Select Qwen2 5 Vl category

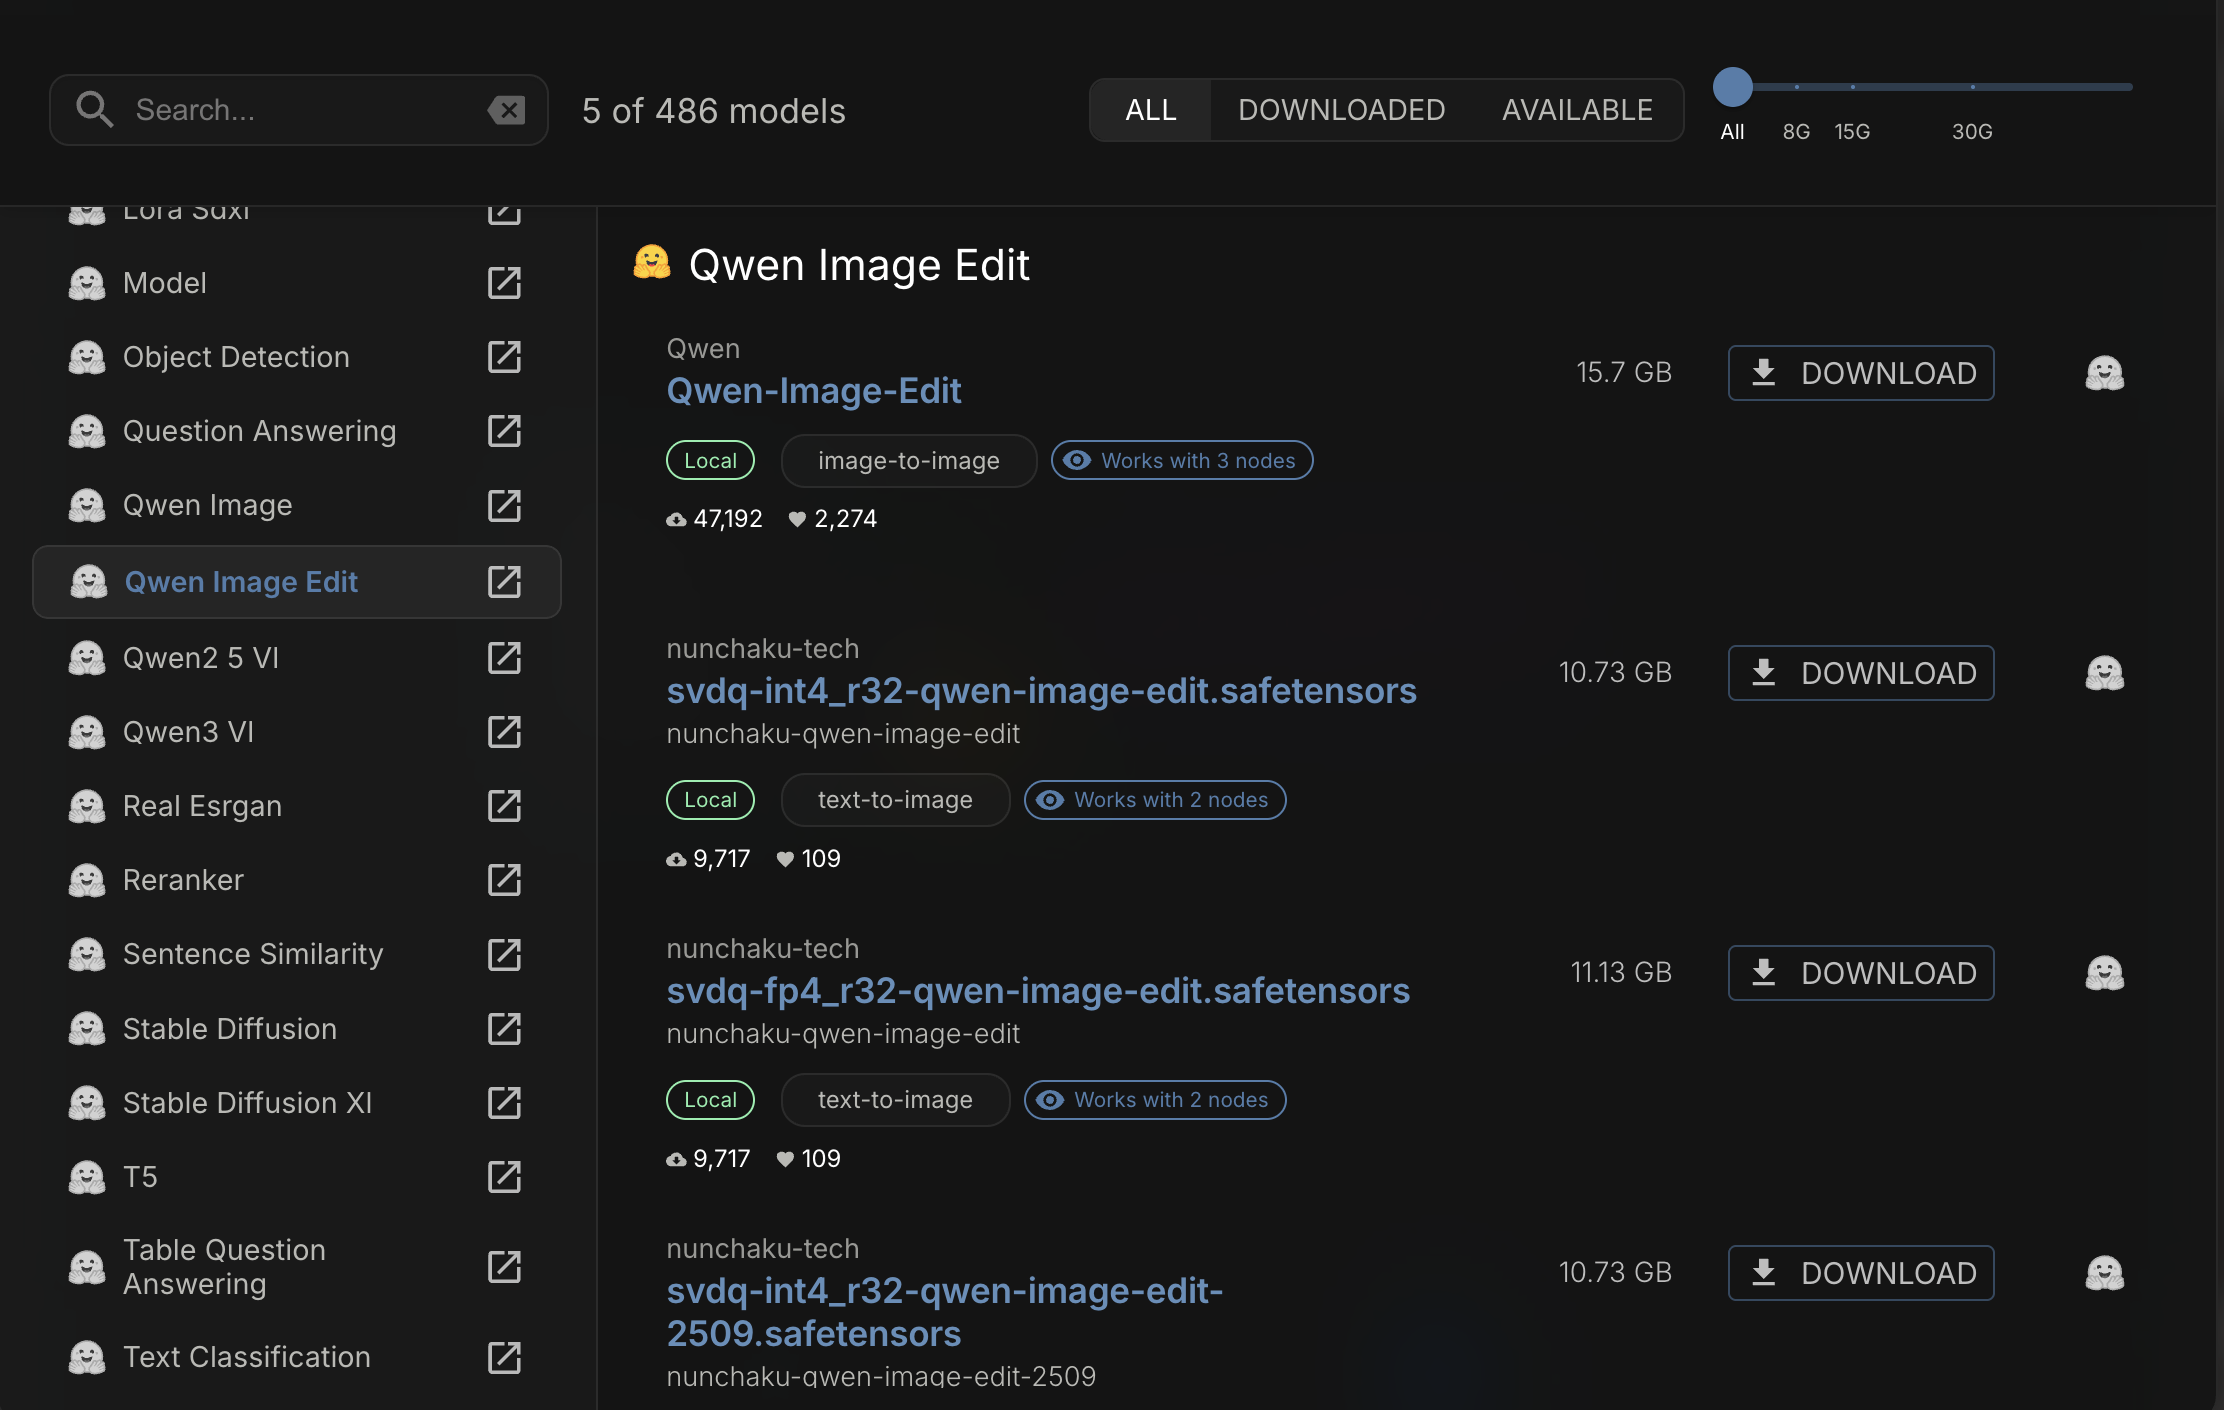point(297,658)
